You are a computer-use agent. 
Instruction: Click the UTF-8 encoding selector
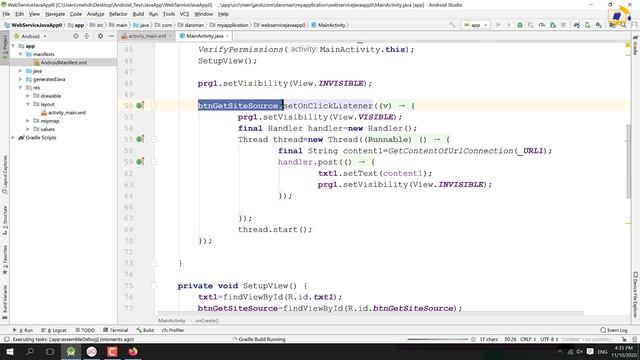point(549,339)
